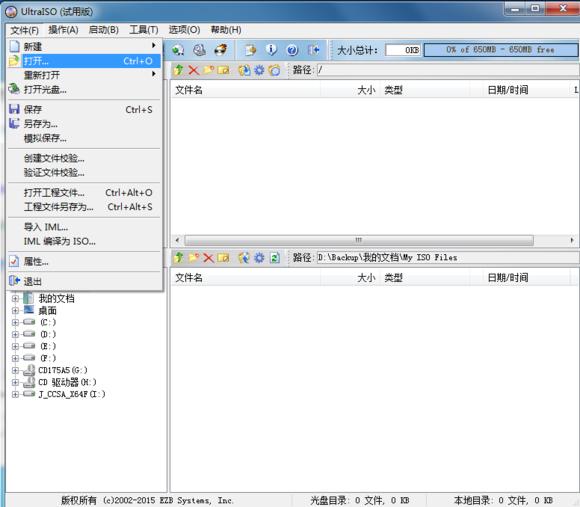Open the 操作(A) menu
This screenshot has height=507, width=580.
click(63, 30)
